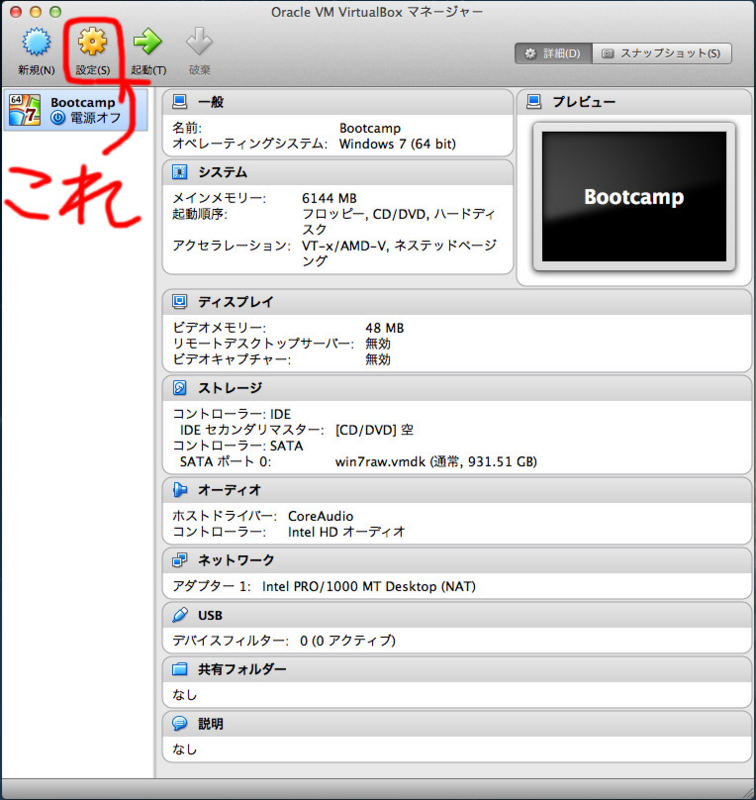Screen dimensions: 756x800
Task: Open the ディスプレイ section header link
Action: point(236,302)
